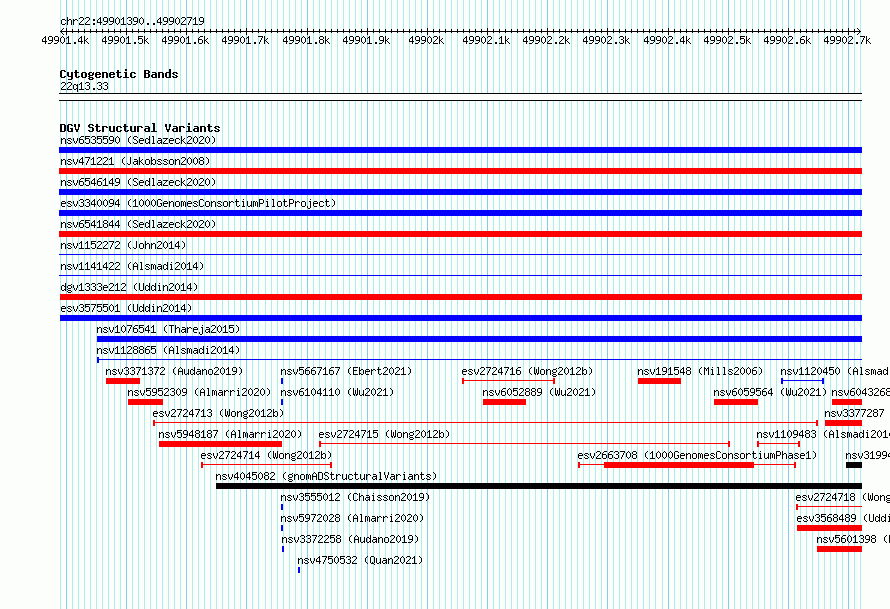
Task: Select esv2663708 (1000GenomesConsortiumPhase1) label
Action: [x=697, y=455]
